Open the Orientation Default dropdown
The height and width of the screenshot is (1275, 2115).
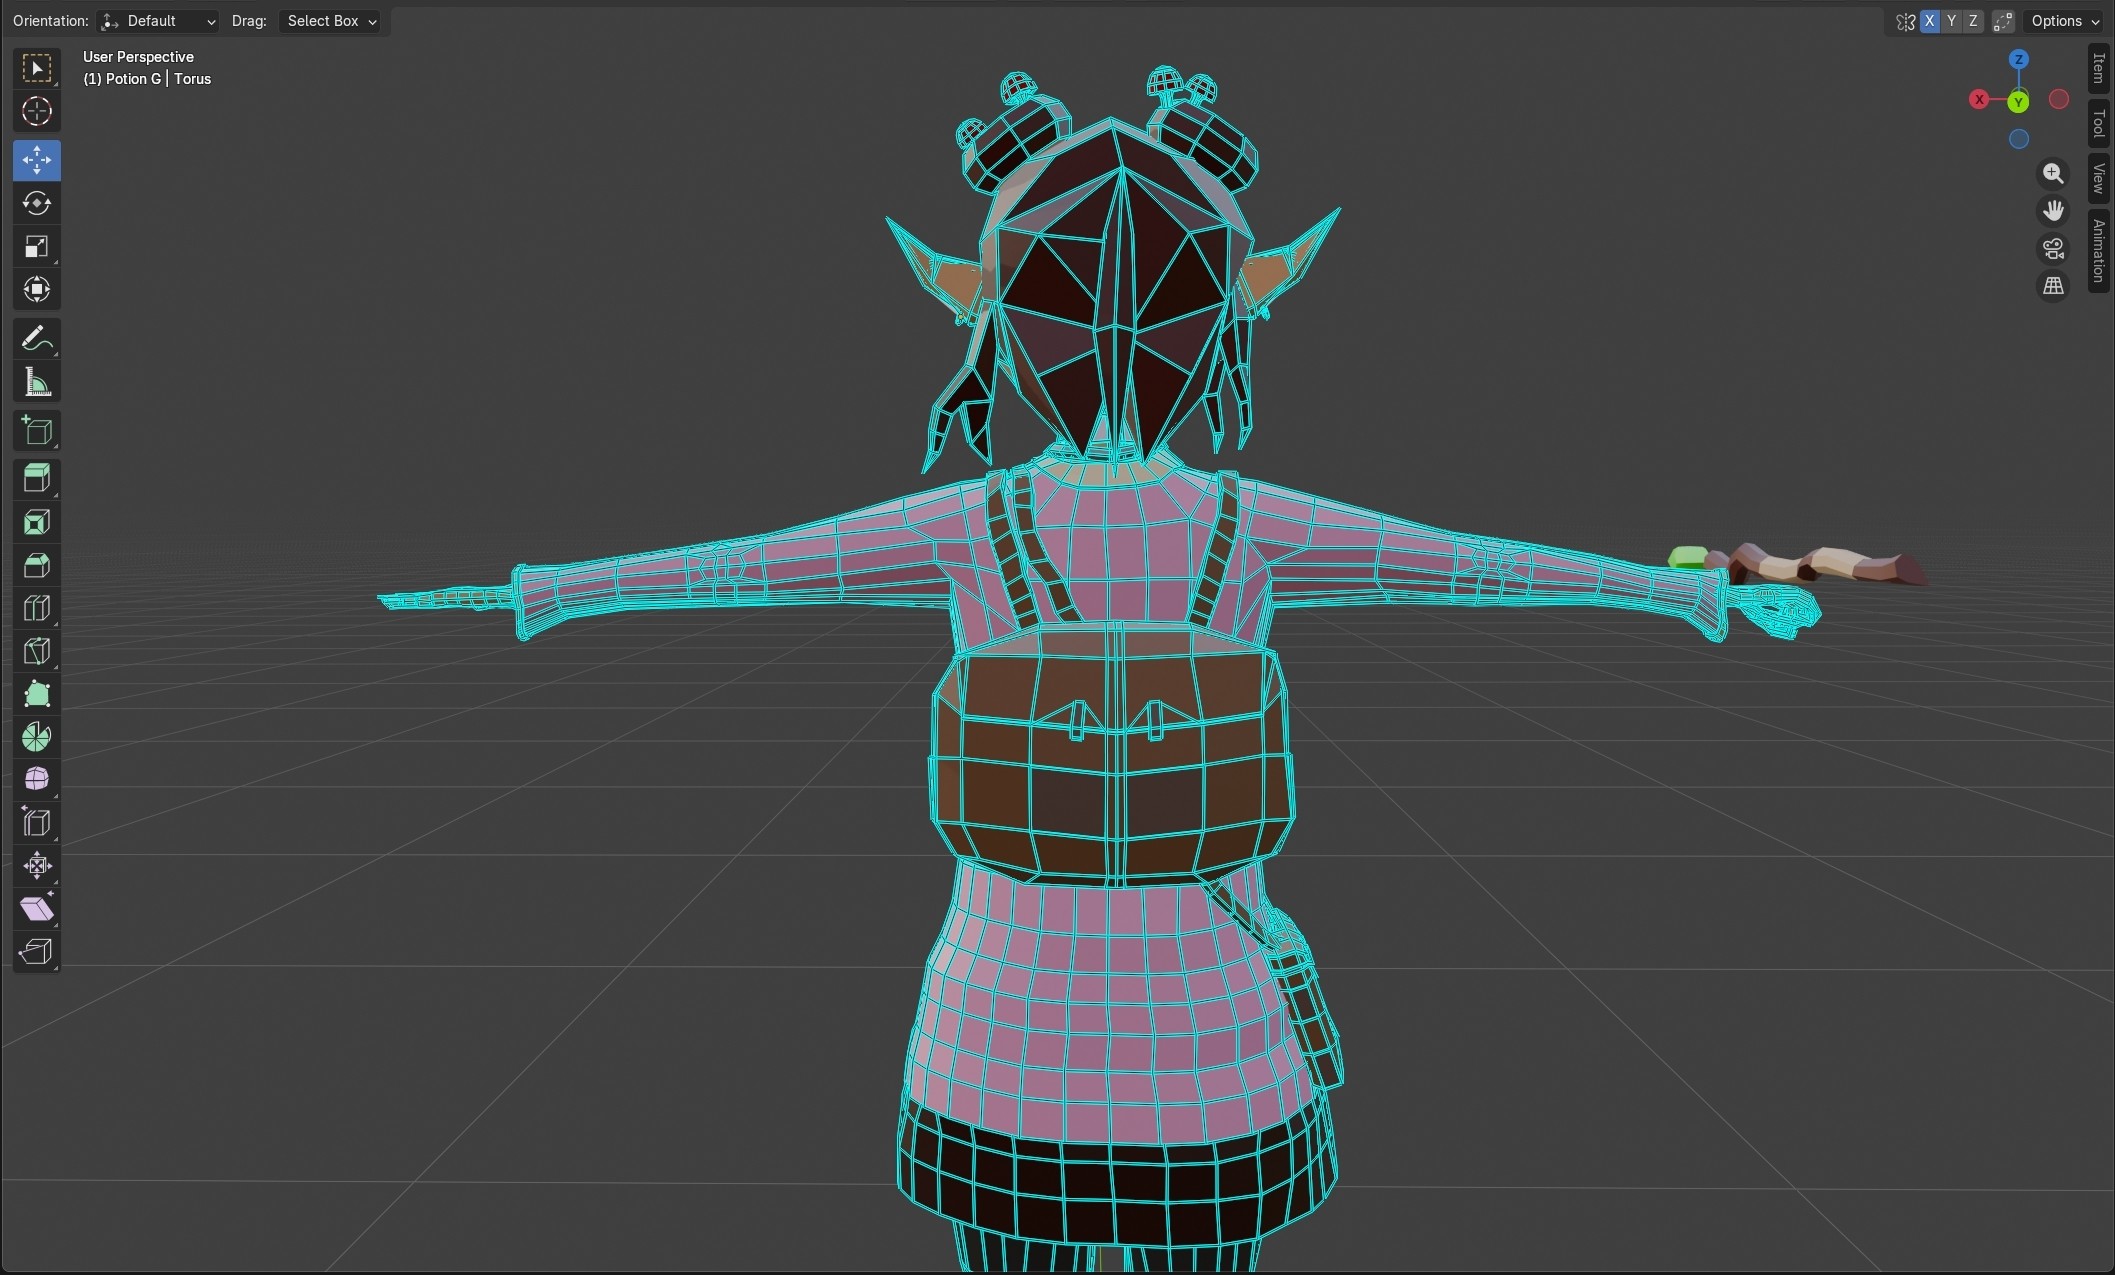(158, 21)
